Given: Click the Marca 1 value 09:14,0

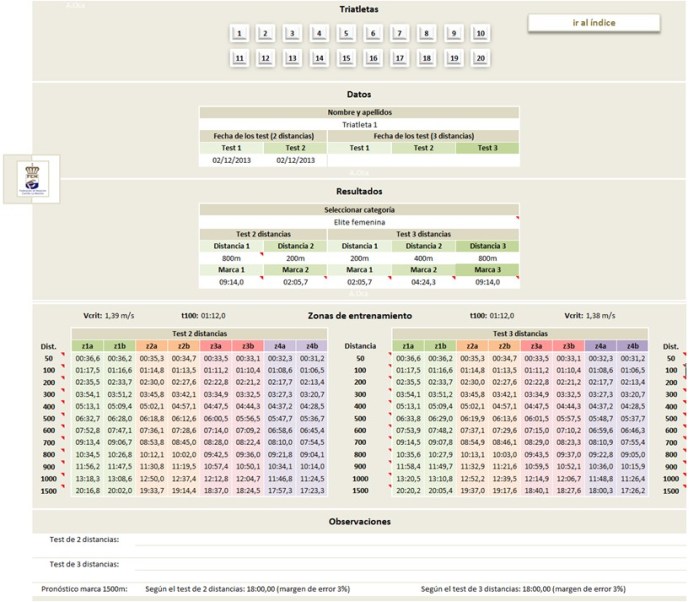Looking at the screenshot, I should pos(230,282).
